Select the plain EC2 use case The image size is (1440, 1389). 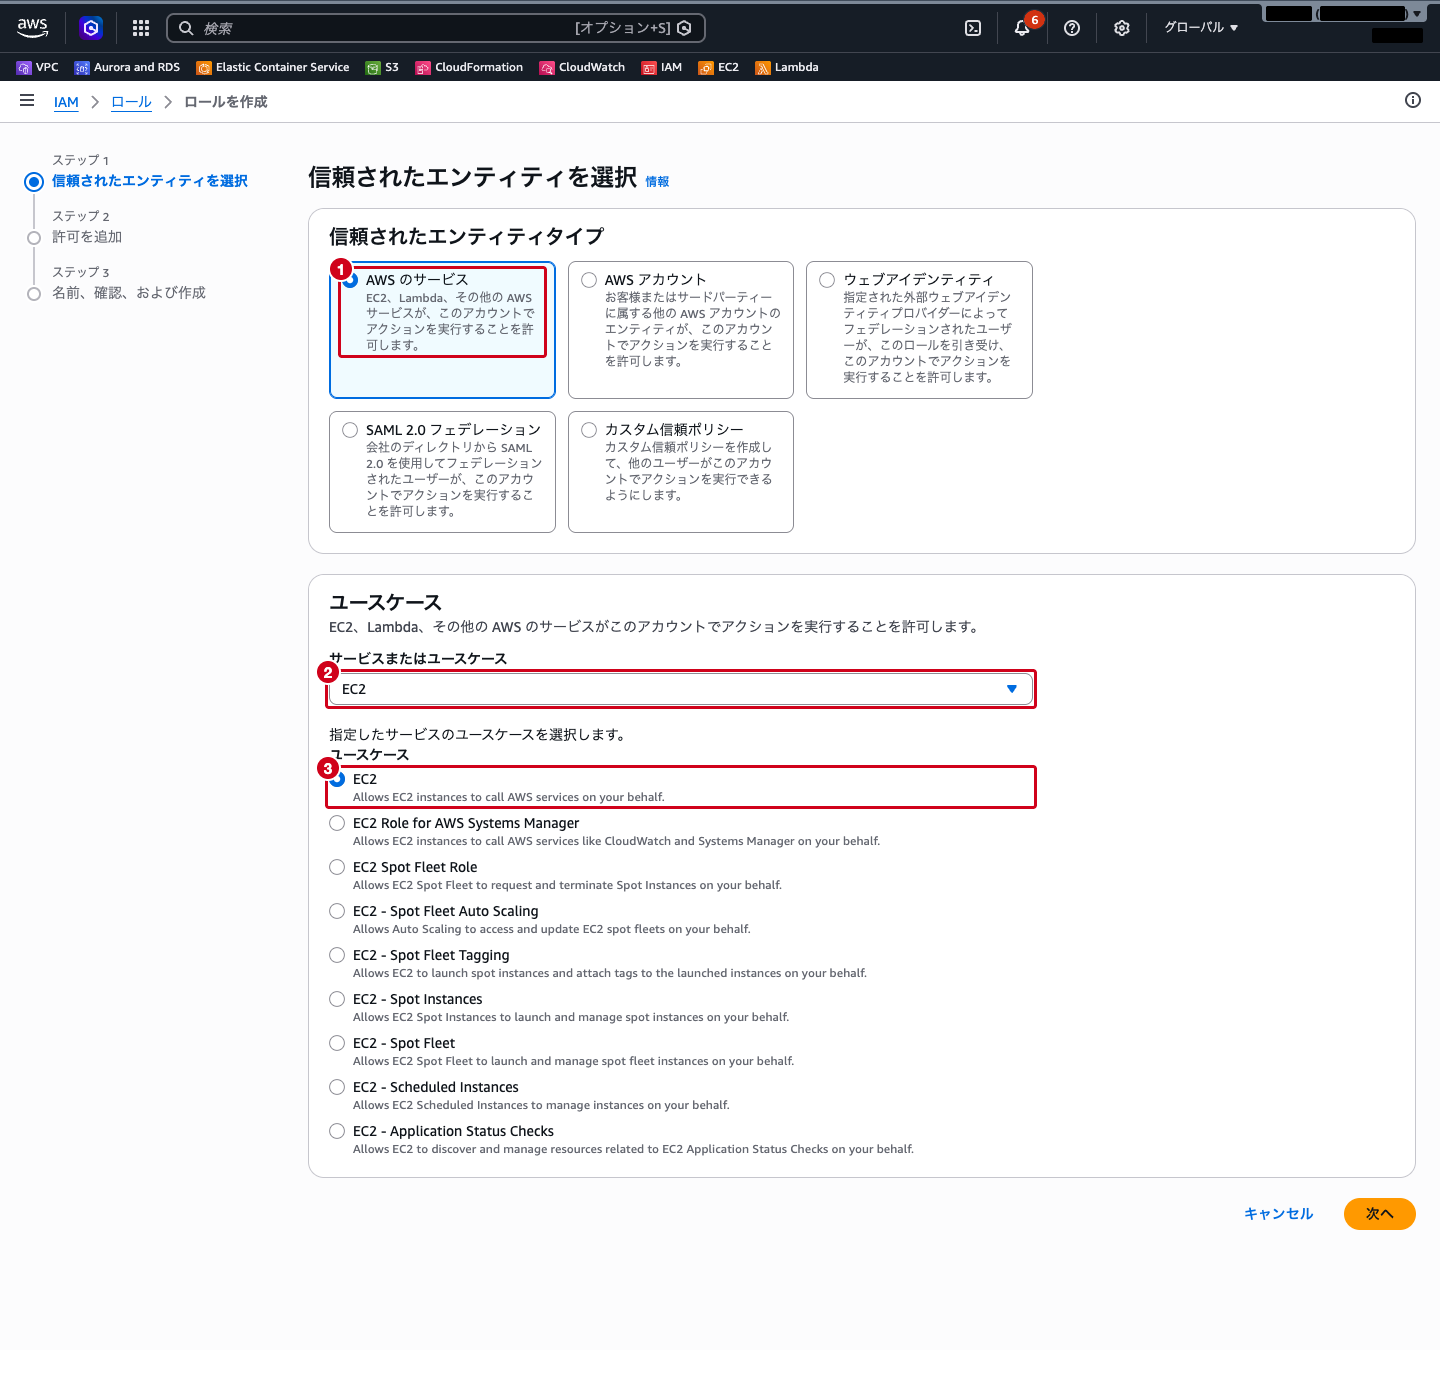pyautogui.click(x=337, y=779)
